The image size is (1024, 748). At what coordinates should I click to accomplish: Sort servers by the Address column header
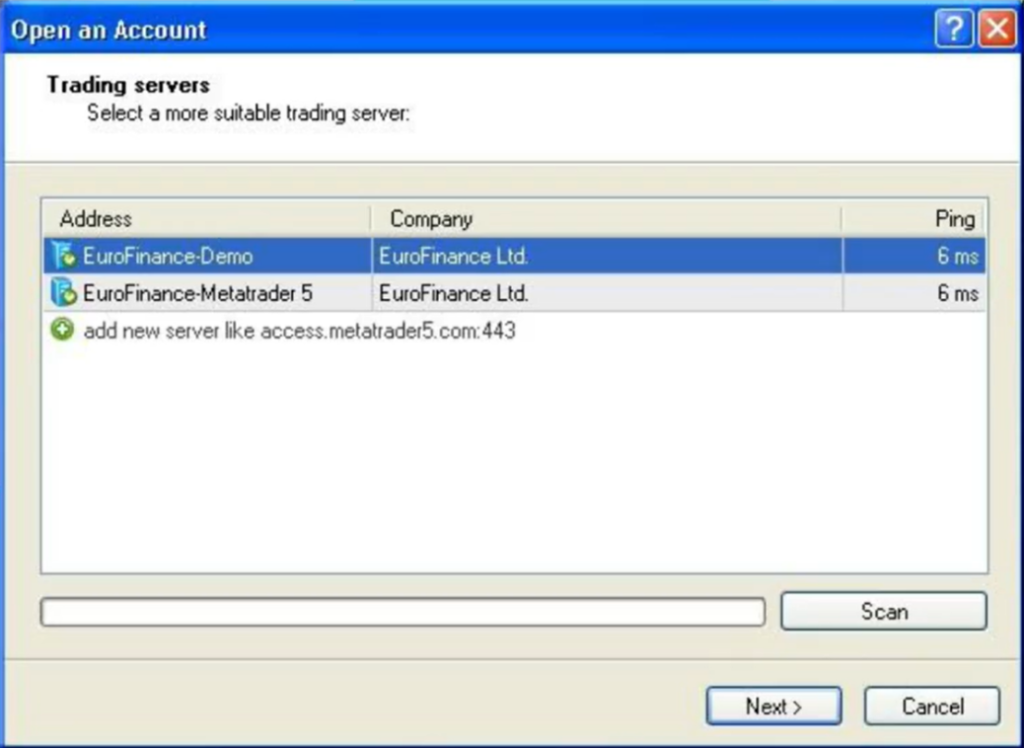(208, 219)
